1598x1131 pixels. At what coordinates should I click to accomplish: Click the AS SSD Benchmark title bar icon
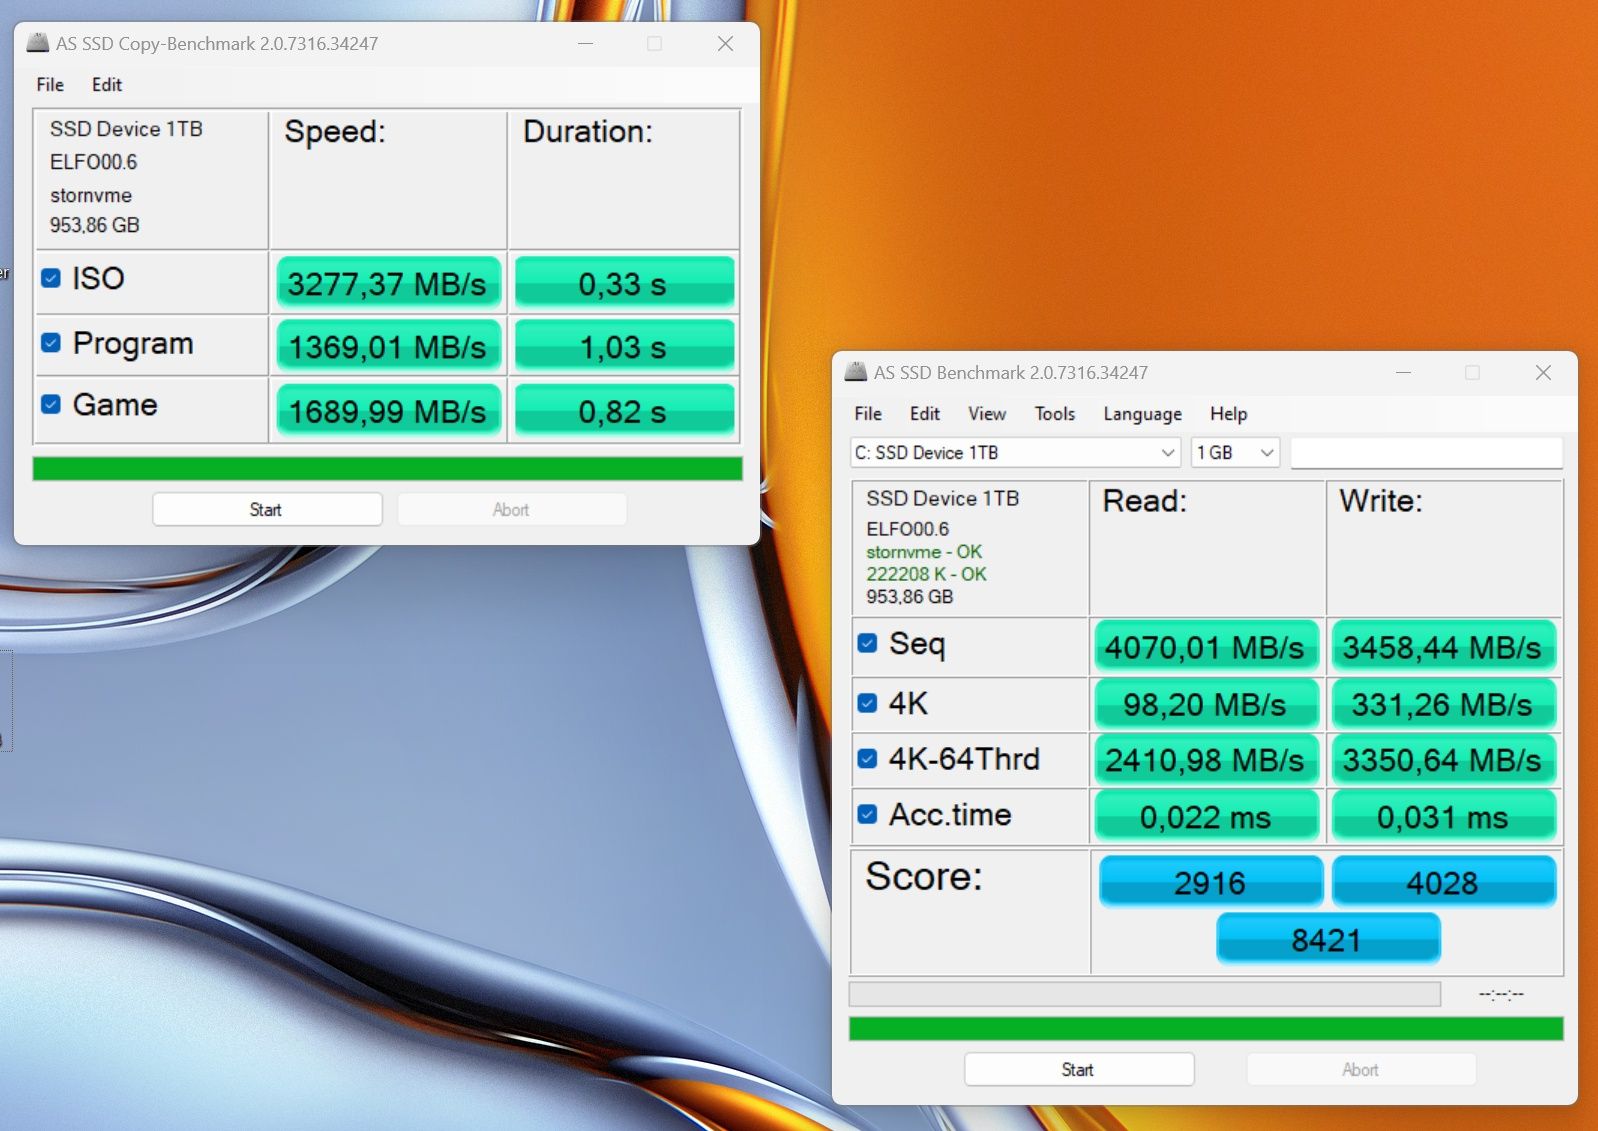856,372
